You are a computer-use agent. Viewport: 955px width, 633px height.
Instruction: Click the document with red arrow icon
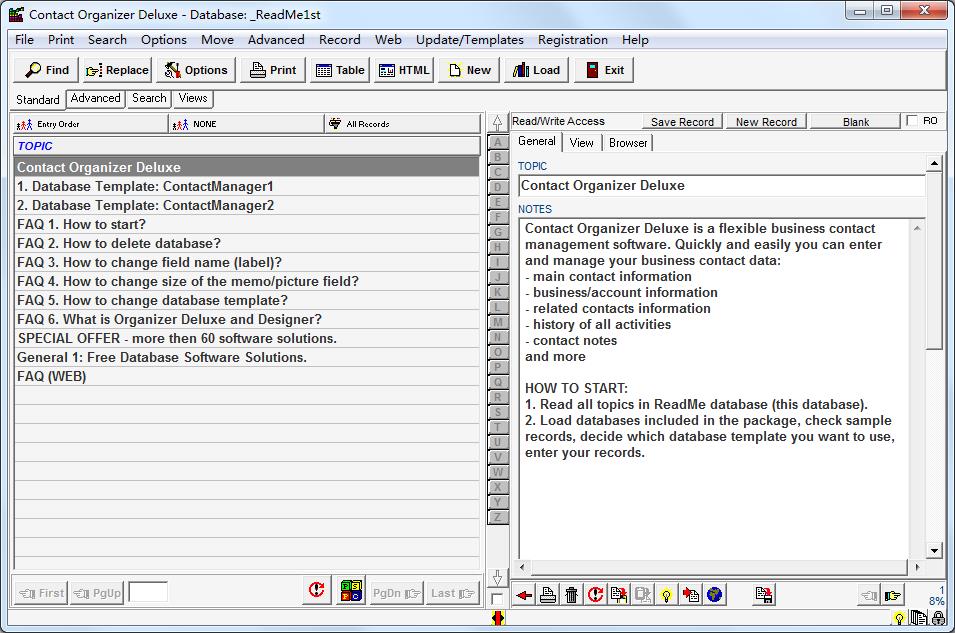pyautogui.click(x=691, y=595)
